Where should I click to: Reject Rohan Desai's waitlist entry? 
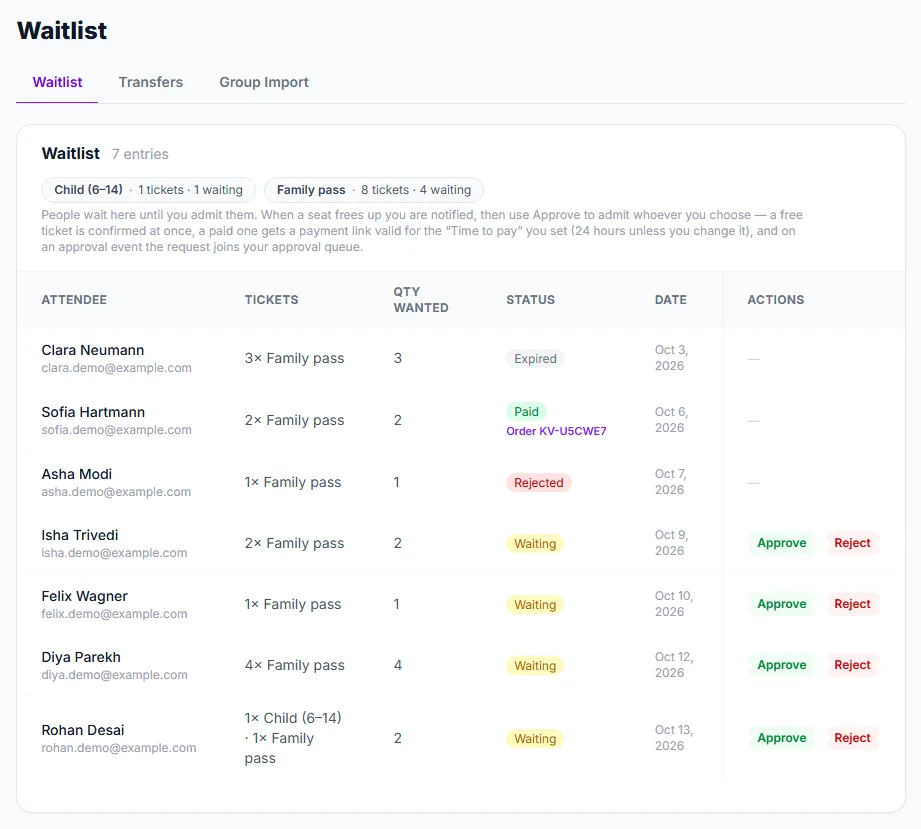click(852, 738)
